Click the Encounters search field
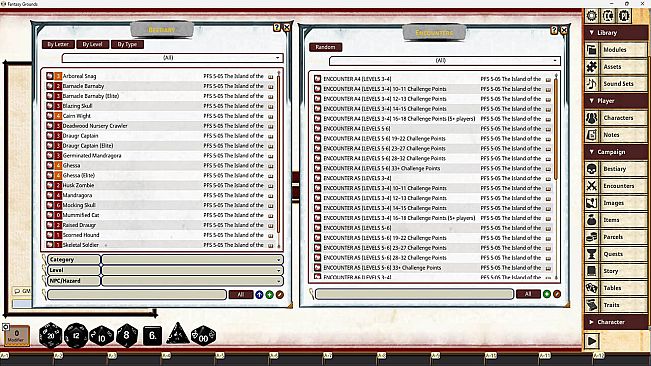651x366 pixels. coord(414,294)
